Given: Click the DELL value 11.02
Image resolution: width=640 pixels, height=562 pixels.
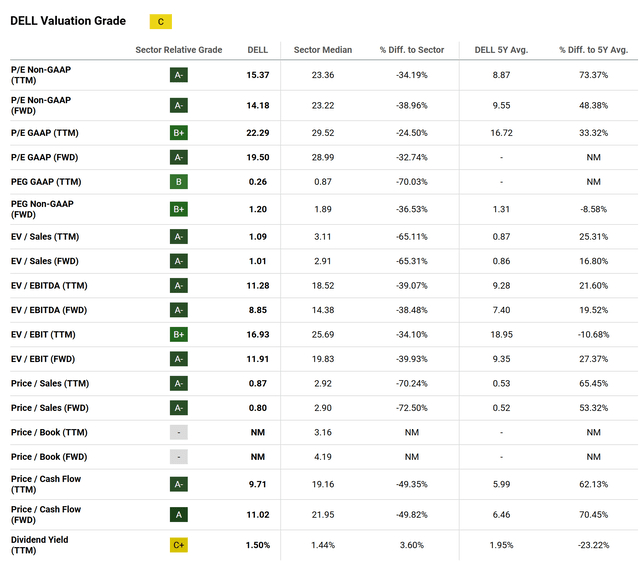Looking at the screenshot, I should coord(258,515).
